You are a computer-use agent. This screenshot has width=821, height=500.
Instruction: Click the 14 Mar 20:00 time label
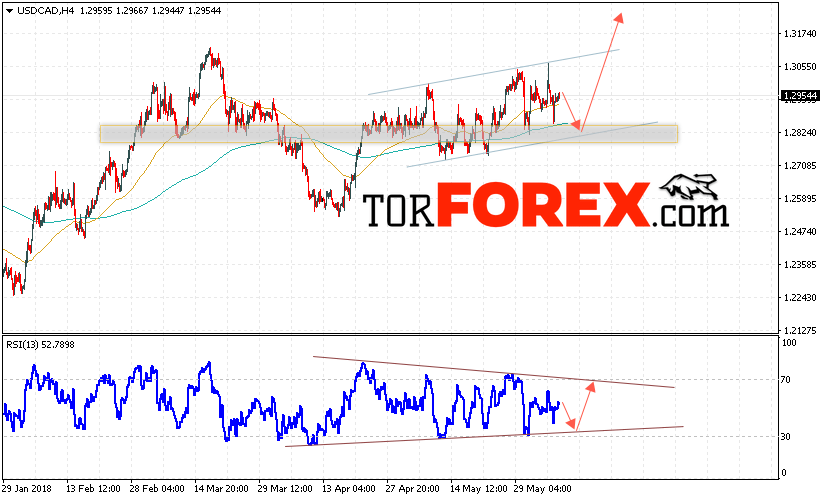(221, 488)
